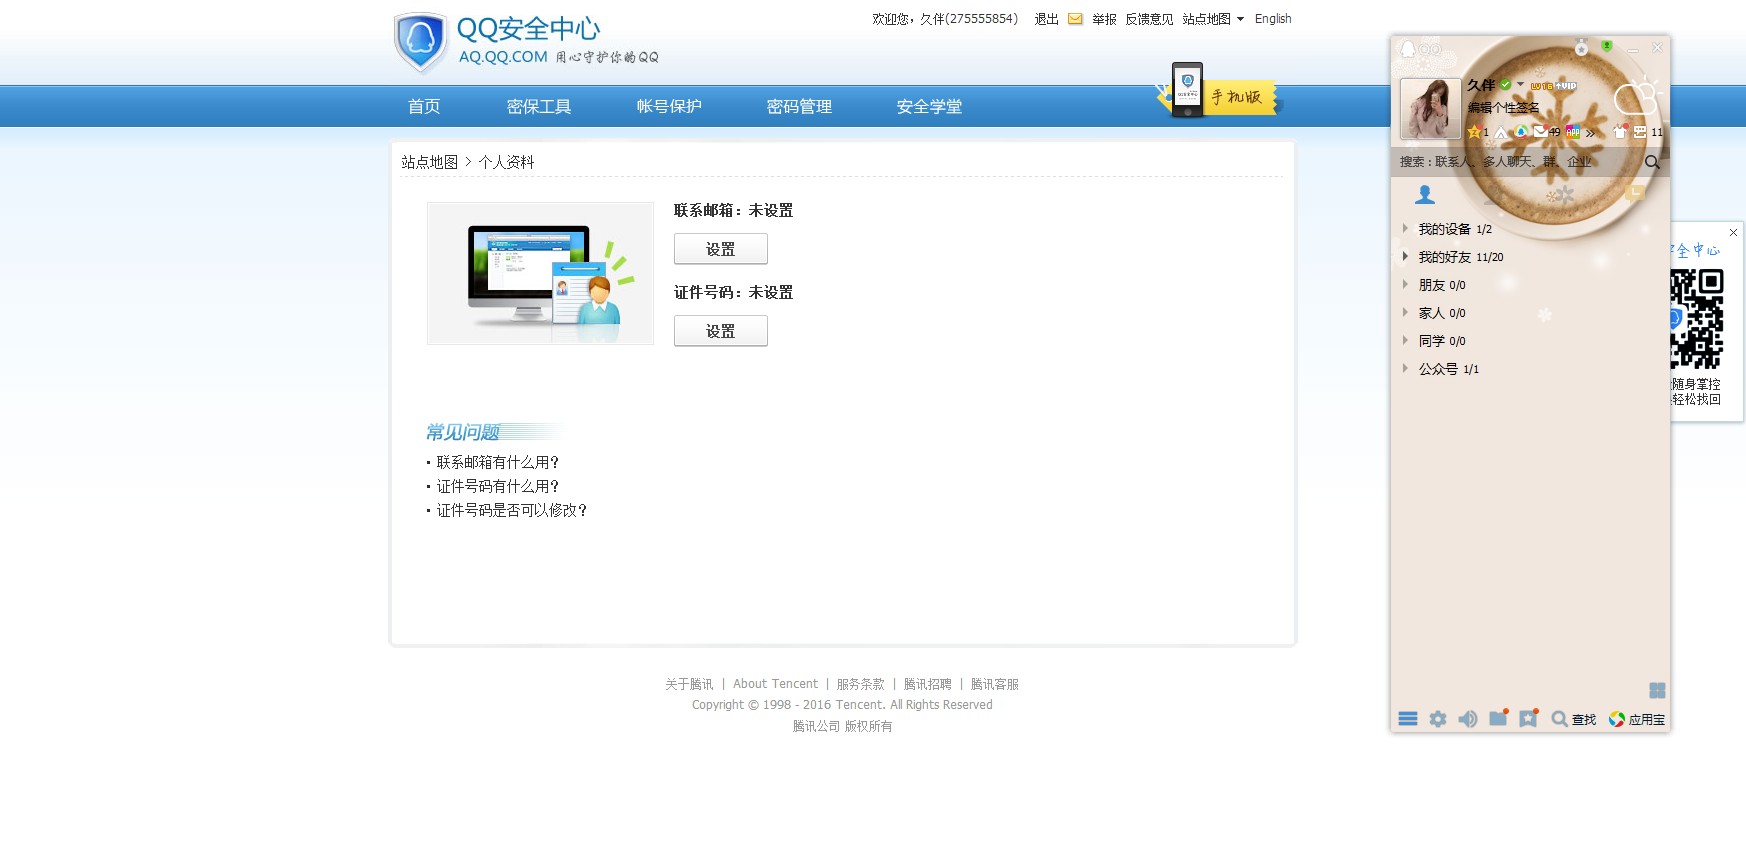1746x855 pixels.
Task: Open FAQ 证件号码有什么用?
Action: [498, 486]
